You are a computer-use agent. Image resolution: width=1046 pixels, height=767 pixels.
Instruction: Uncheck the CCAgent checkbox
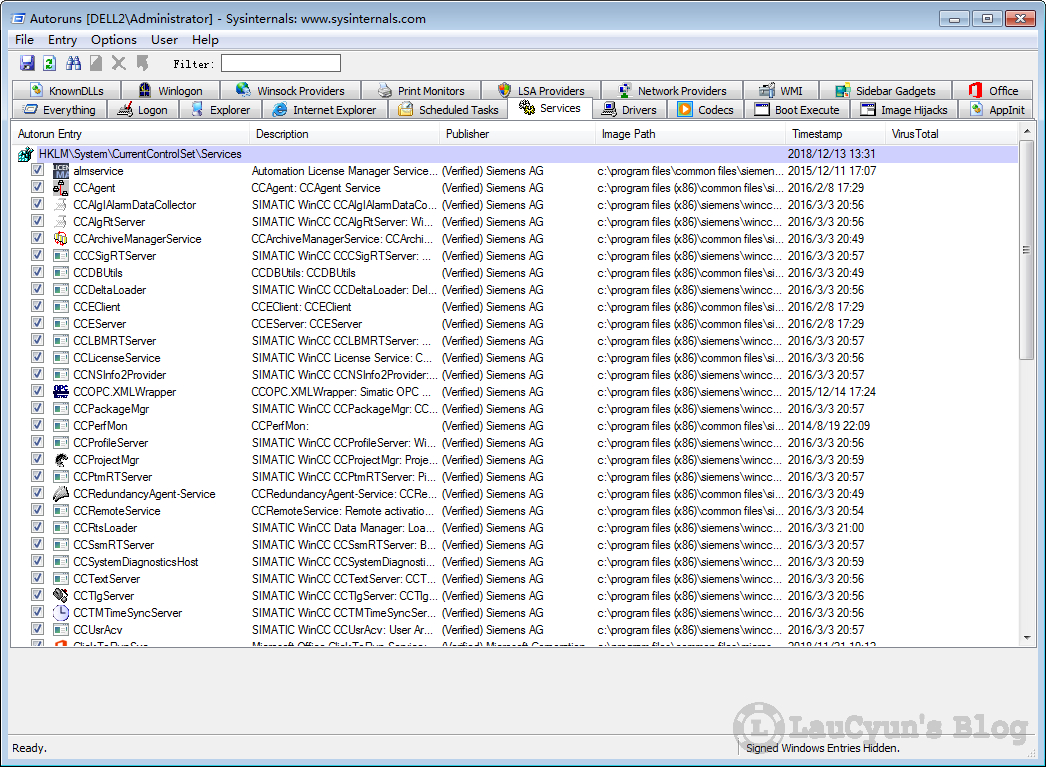tap(37, 187)
